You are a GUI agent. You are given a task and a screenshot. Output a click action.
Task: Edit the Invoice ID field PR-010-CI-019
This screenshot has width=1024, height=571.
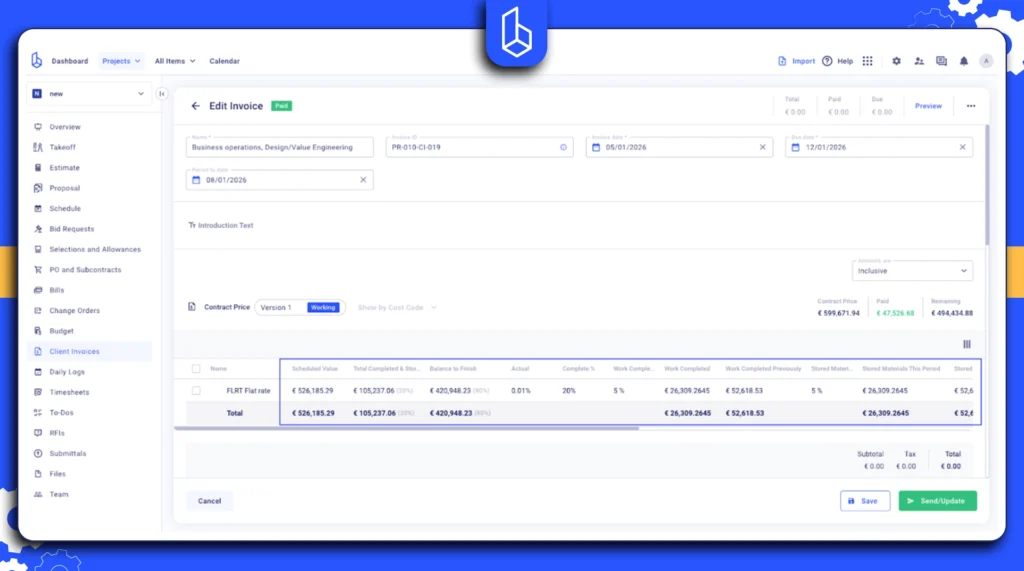479,147
